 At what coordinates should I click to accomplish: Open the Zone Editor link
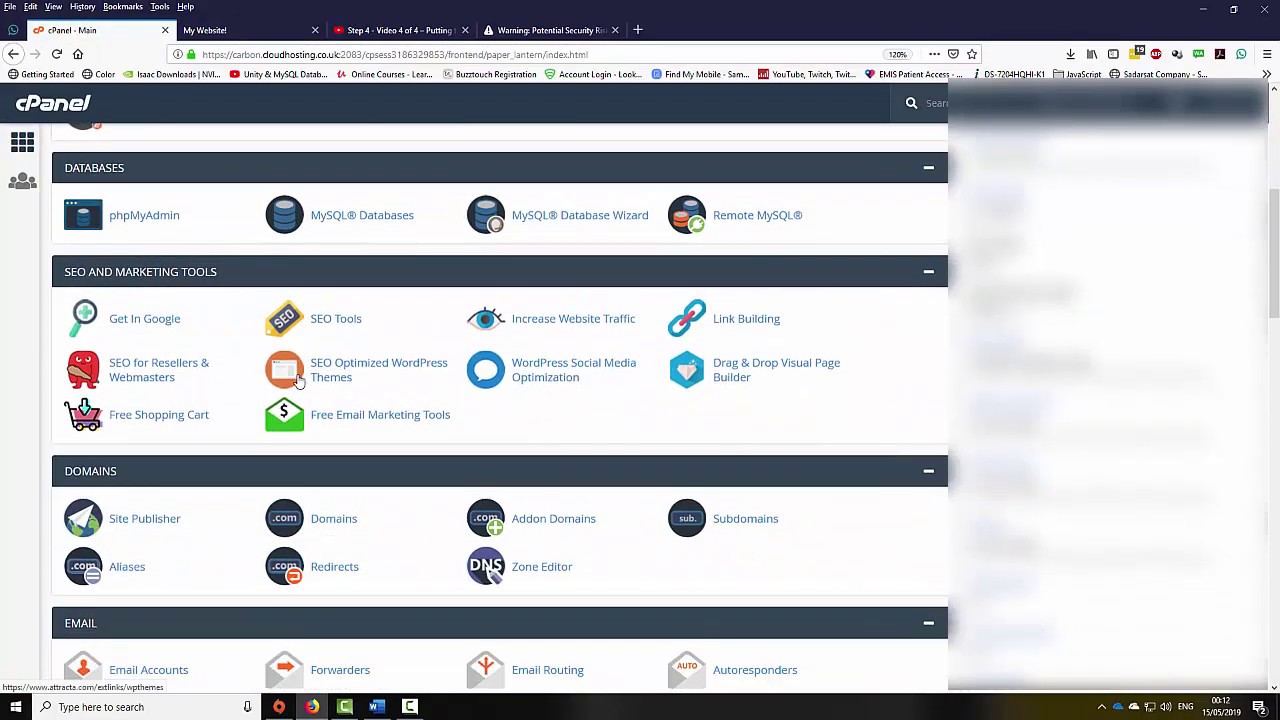click(x=542, y=567)
